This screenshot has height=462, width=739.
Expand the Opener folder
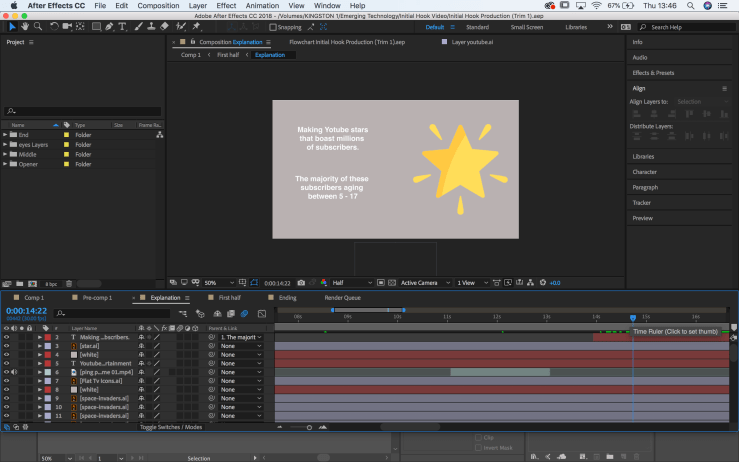click(5, 164)
